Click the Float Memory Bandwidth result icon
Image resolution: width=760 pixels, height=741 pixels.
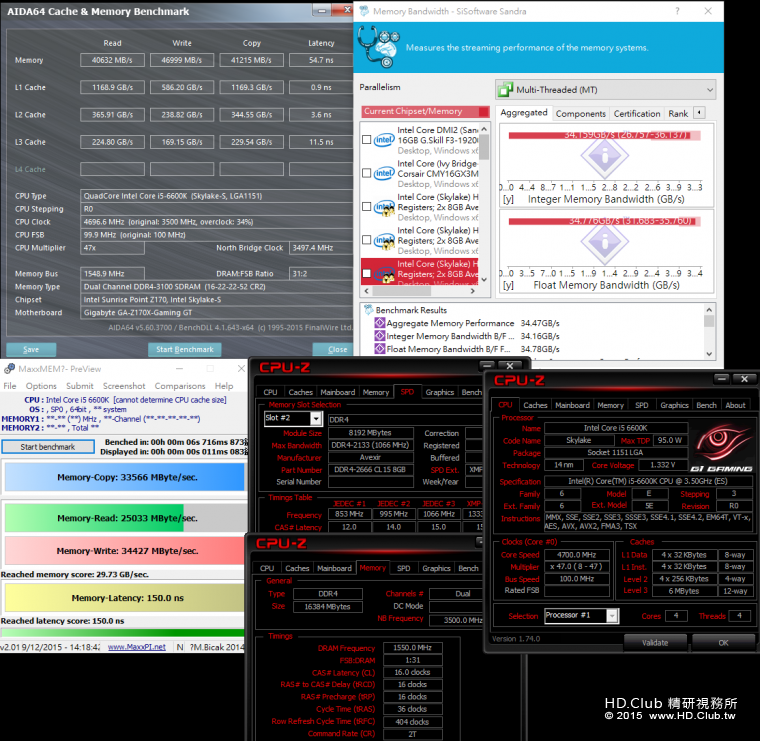(x=380, y=349)
